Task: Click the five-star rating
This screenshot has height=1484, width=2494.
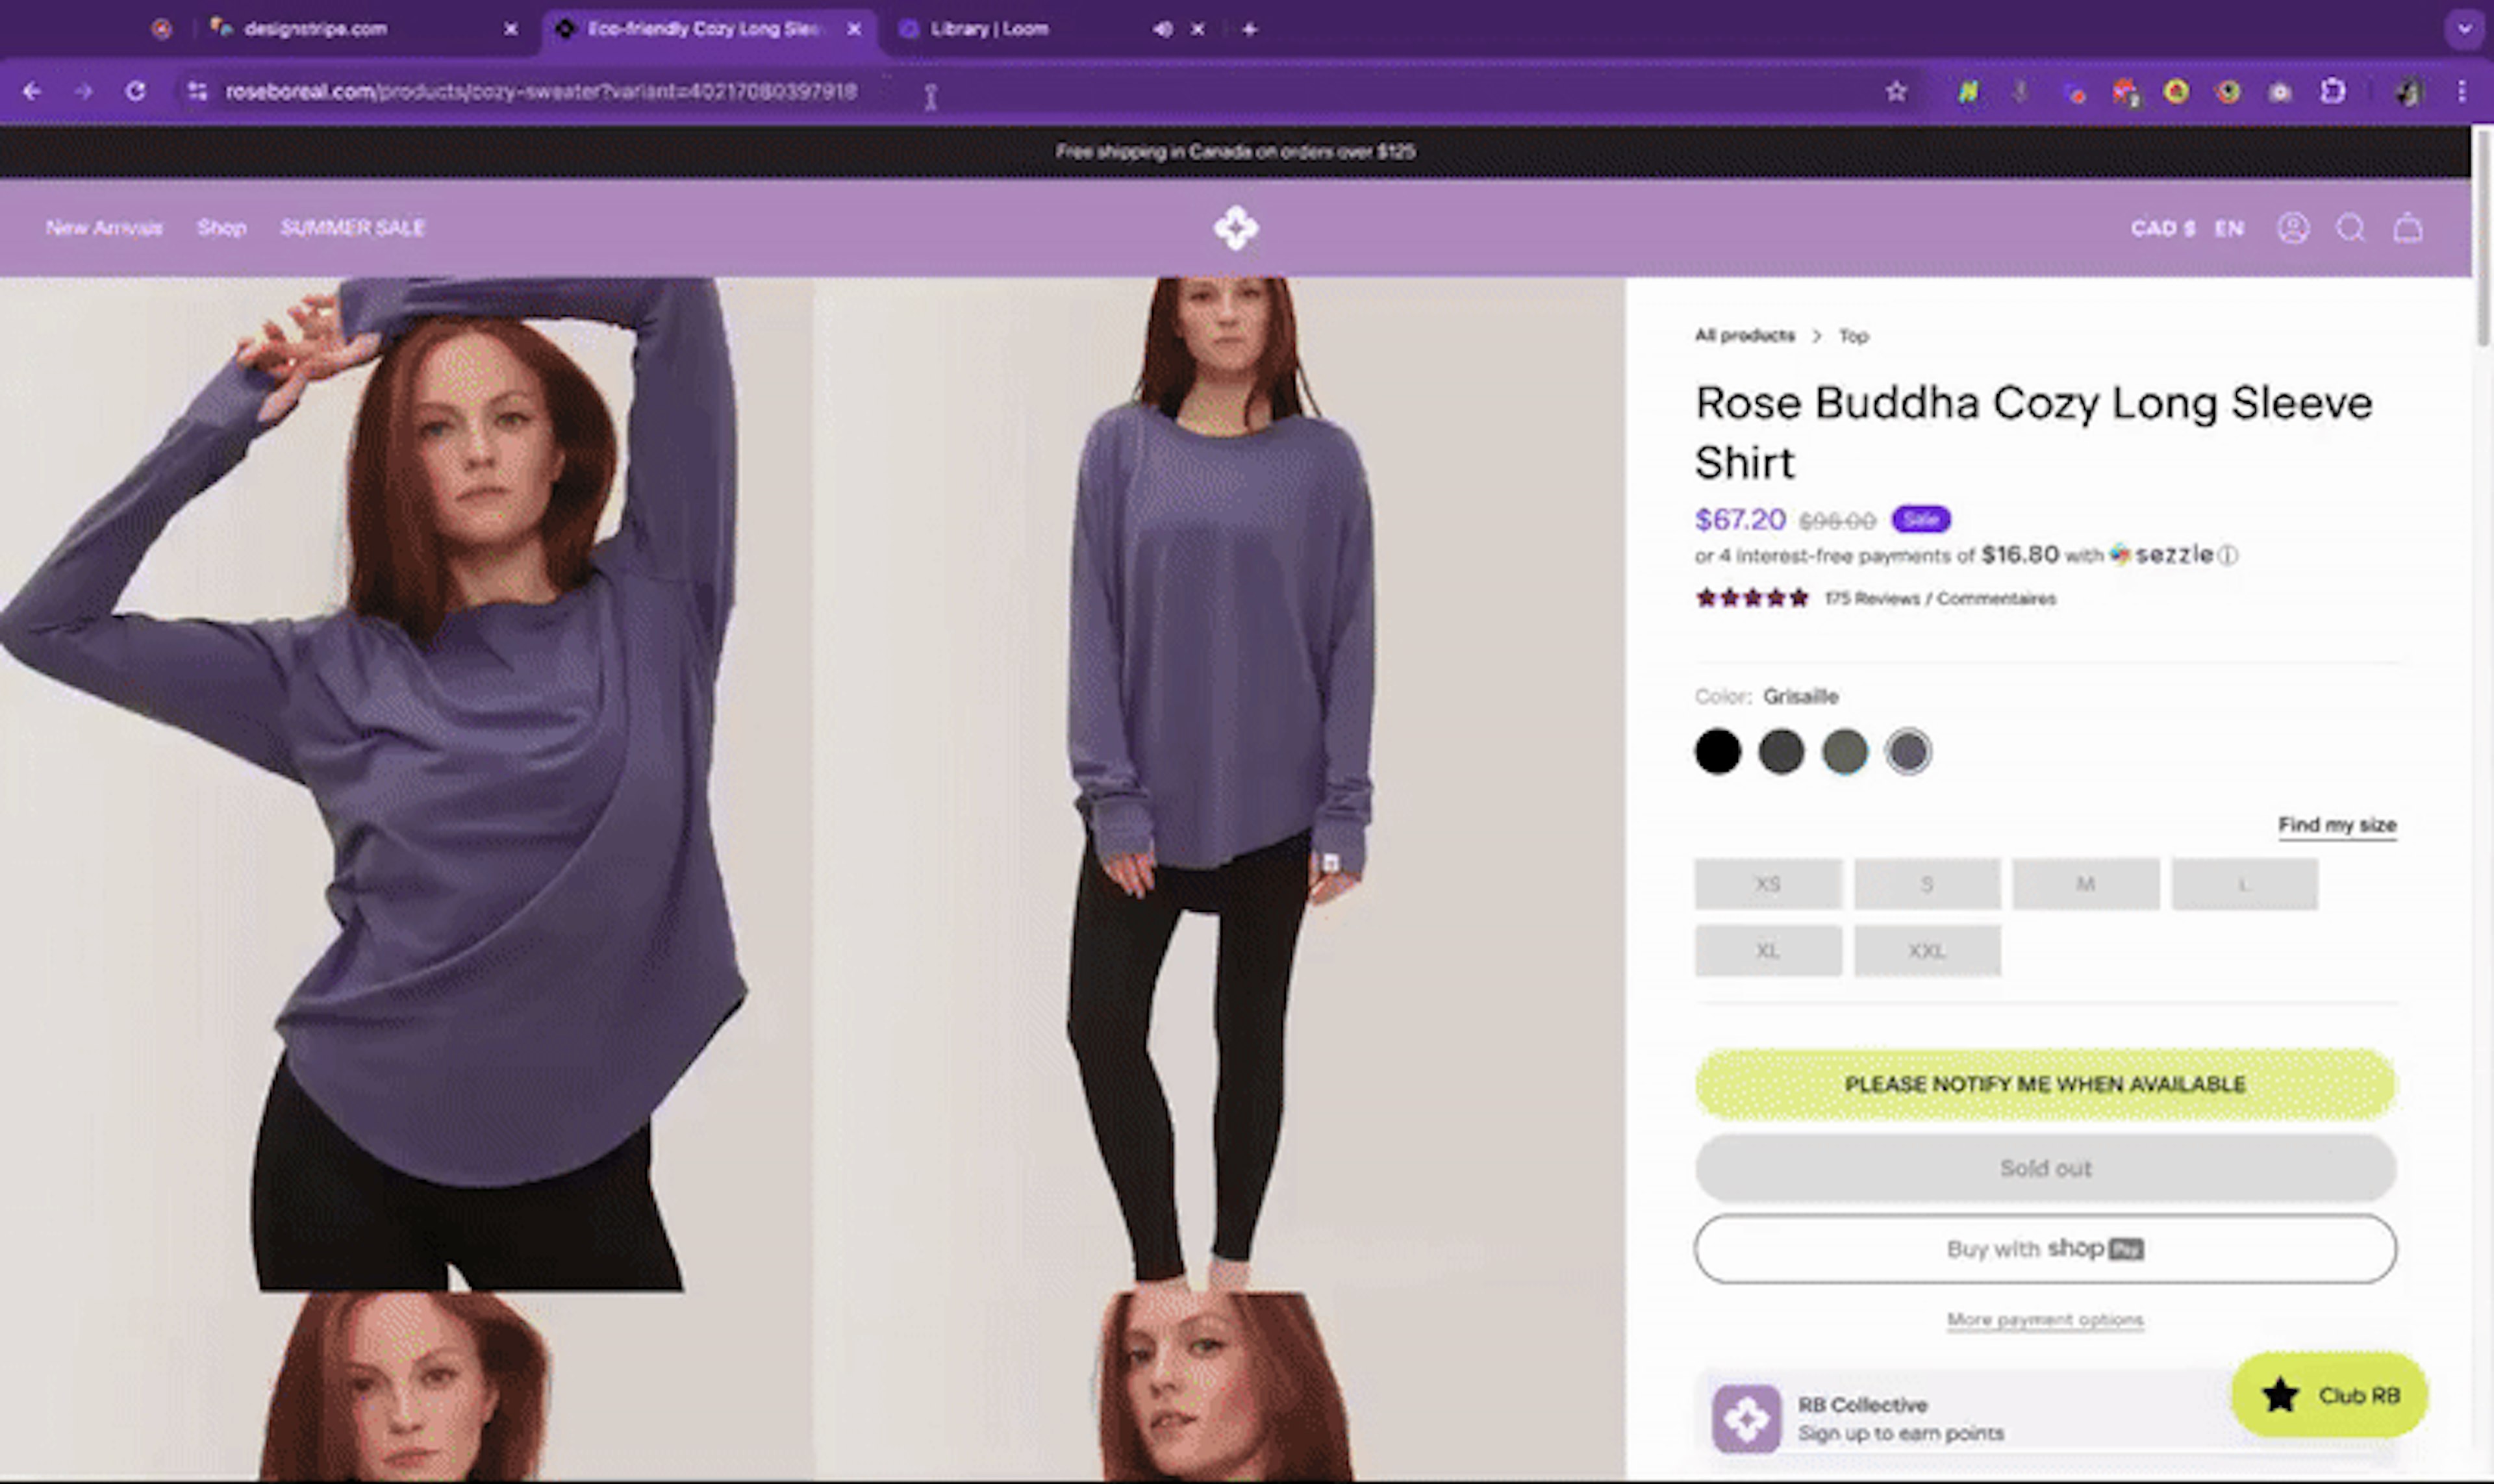Action: tap(1752, 598)
